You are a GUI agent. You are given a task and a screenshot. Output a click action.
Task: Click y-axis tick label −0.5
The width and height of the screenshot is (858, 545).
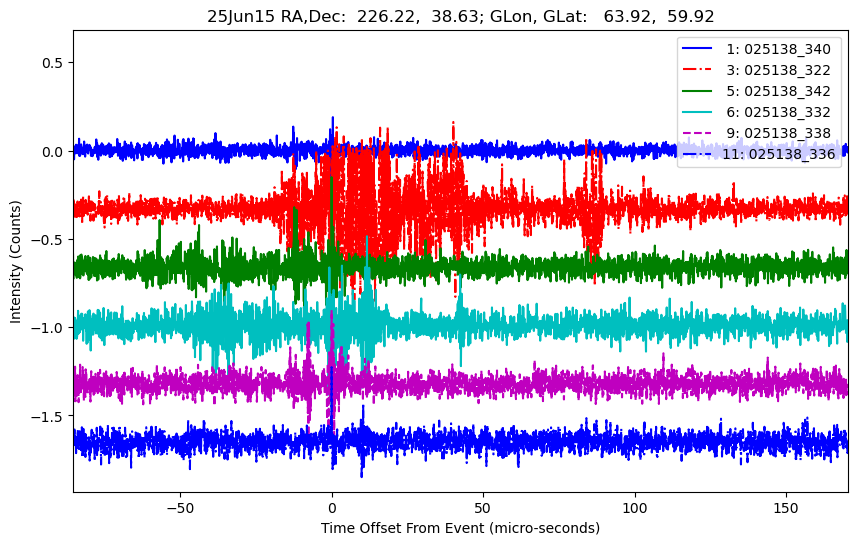pyautogui.click(x=49, y=240)
